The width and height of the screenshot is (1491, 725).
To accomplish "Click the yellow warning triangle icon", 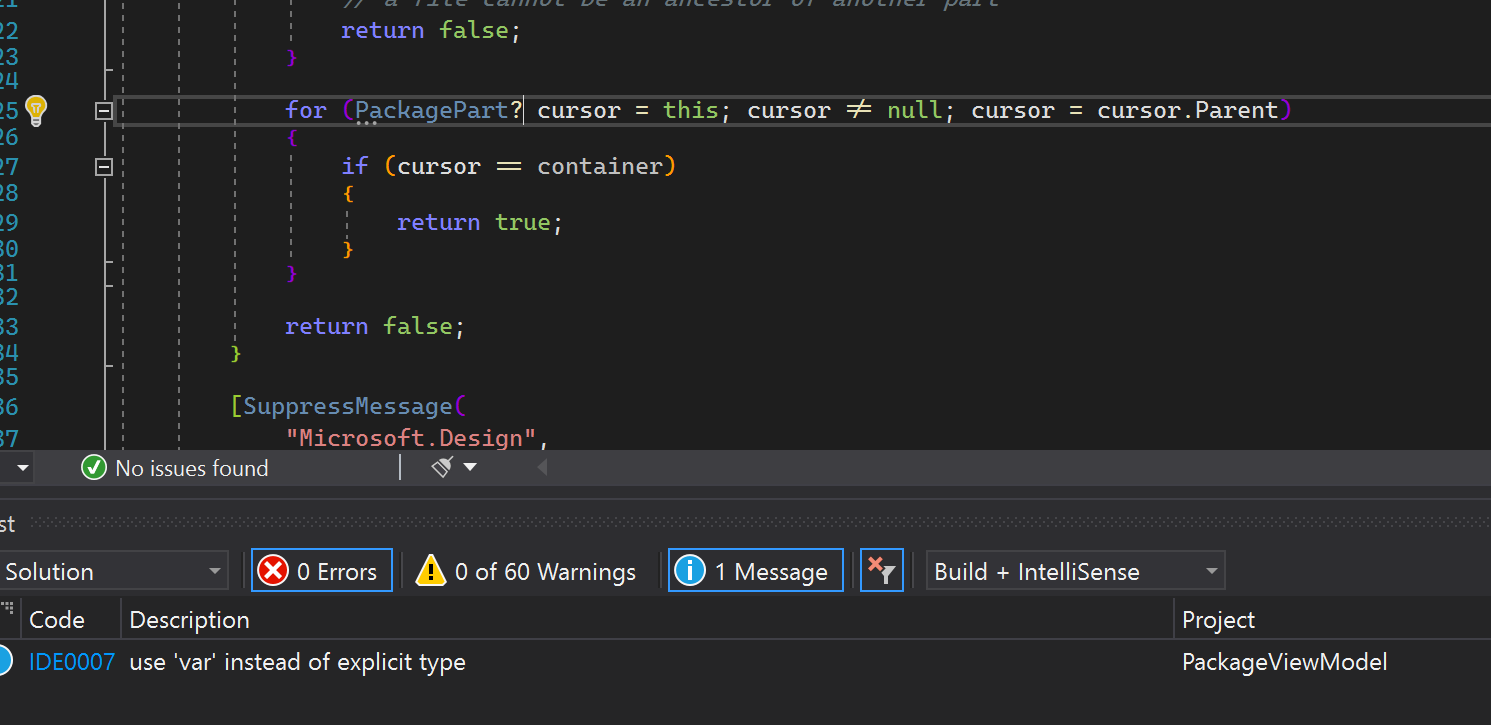I will click(431, 570).
